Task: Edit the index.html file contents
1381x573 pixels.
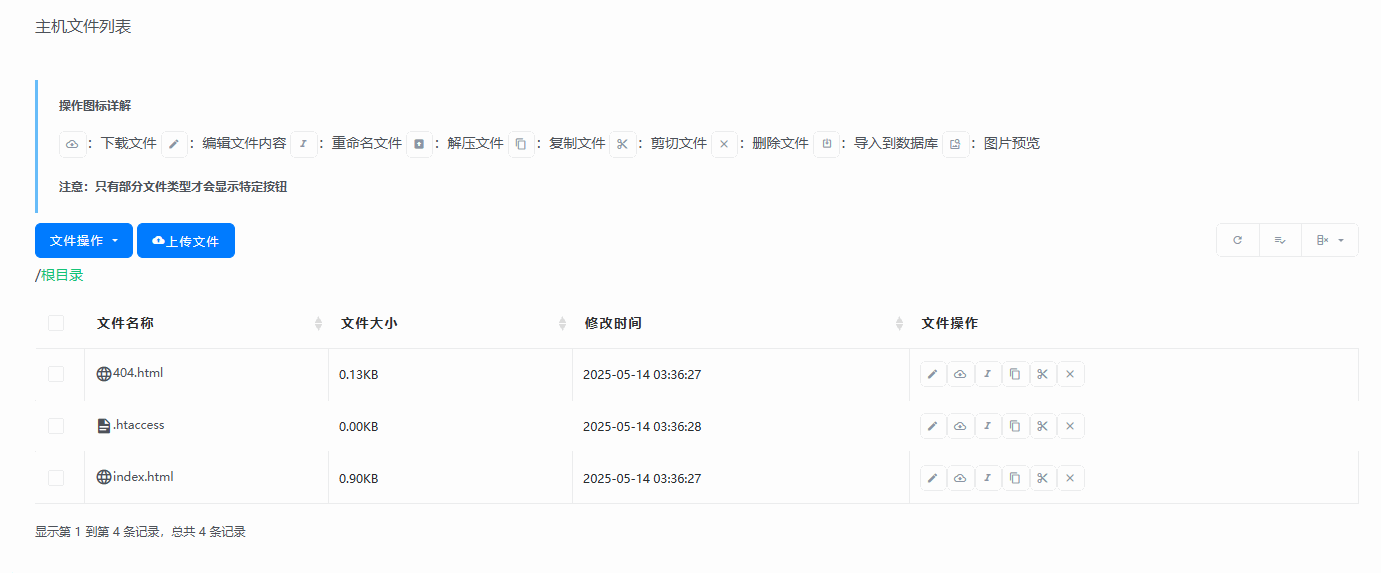Action: 933,478
